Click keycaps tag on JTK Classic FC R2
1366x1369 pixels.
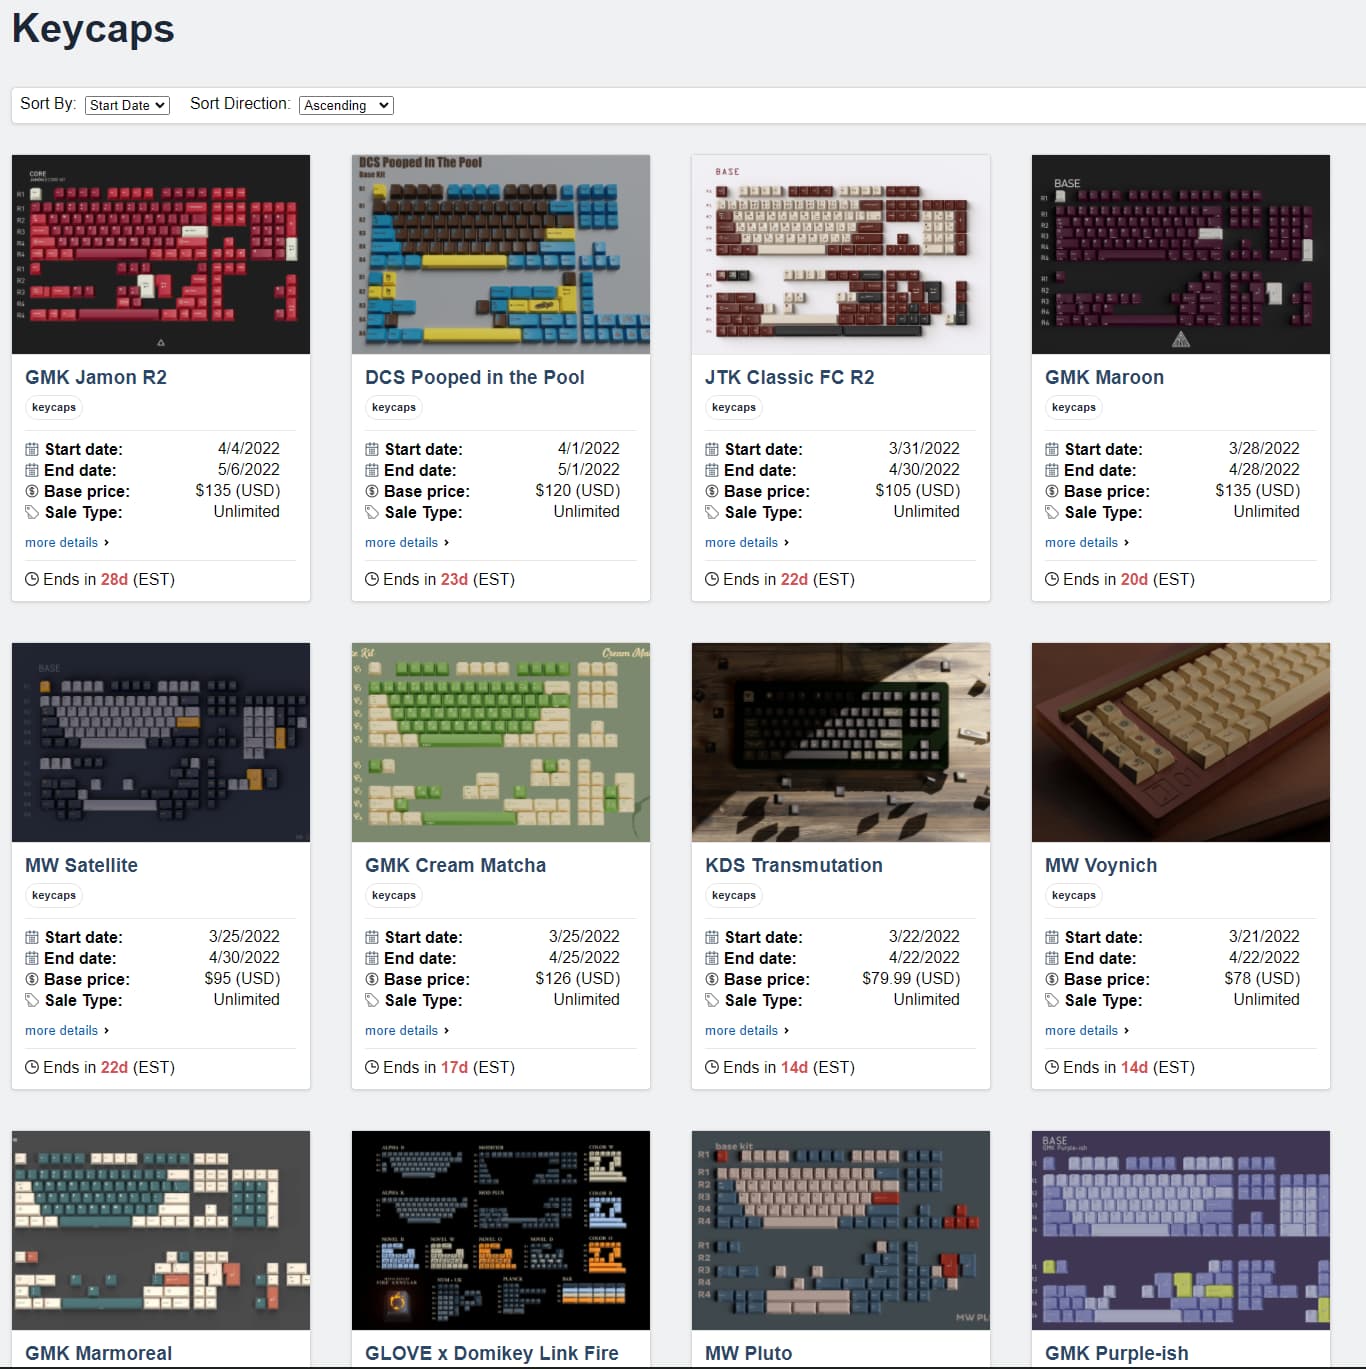tap(734, 407)
